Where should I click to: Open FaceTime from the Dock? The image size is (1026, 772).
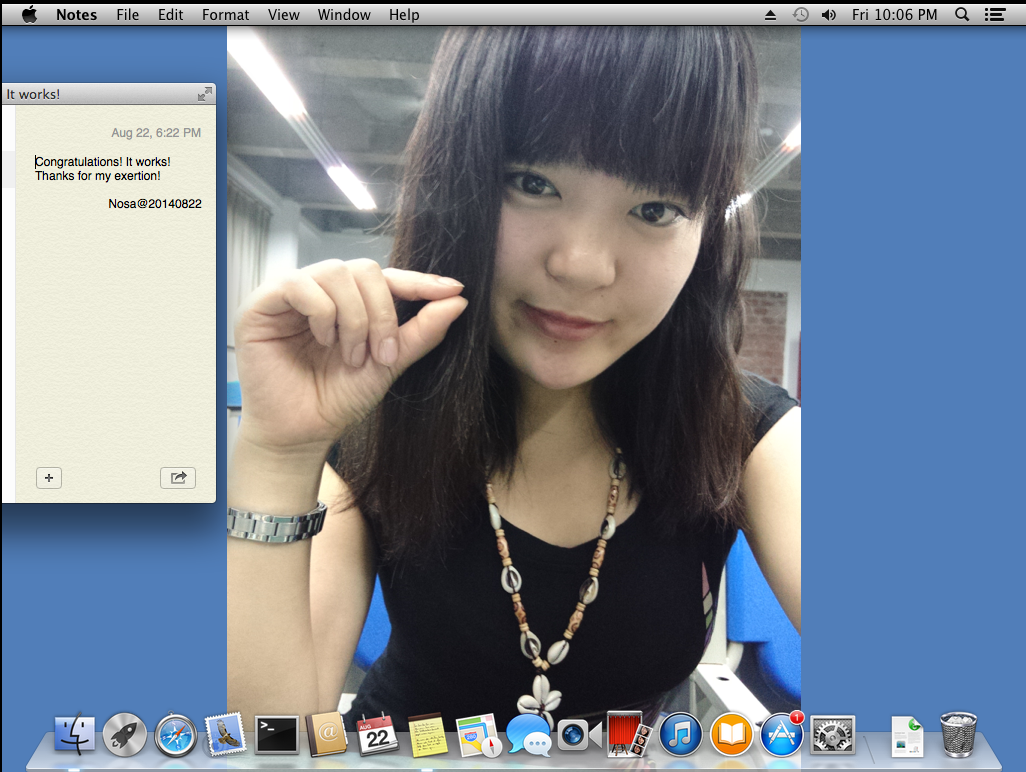pyautogui.click(x=578, y=734)
